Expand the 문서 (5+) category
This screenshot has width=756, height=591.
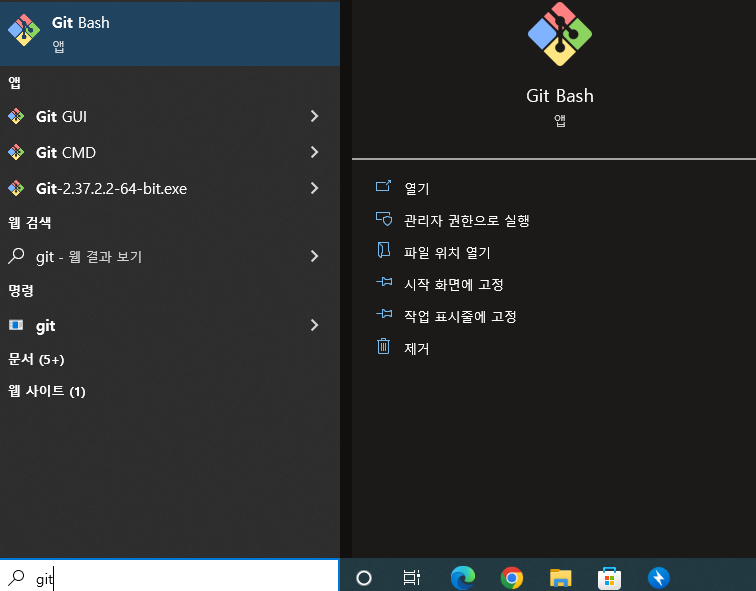pyautogui.click(x=36, y=359)
